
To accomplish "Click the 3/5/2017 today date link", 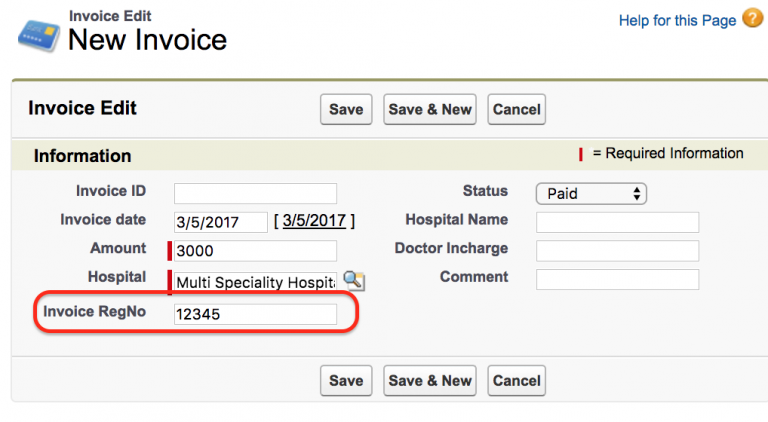I will click(x=313, y=221).
